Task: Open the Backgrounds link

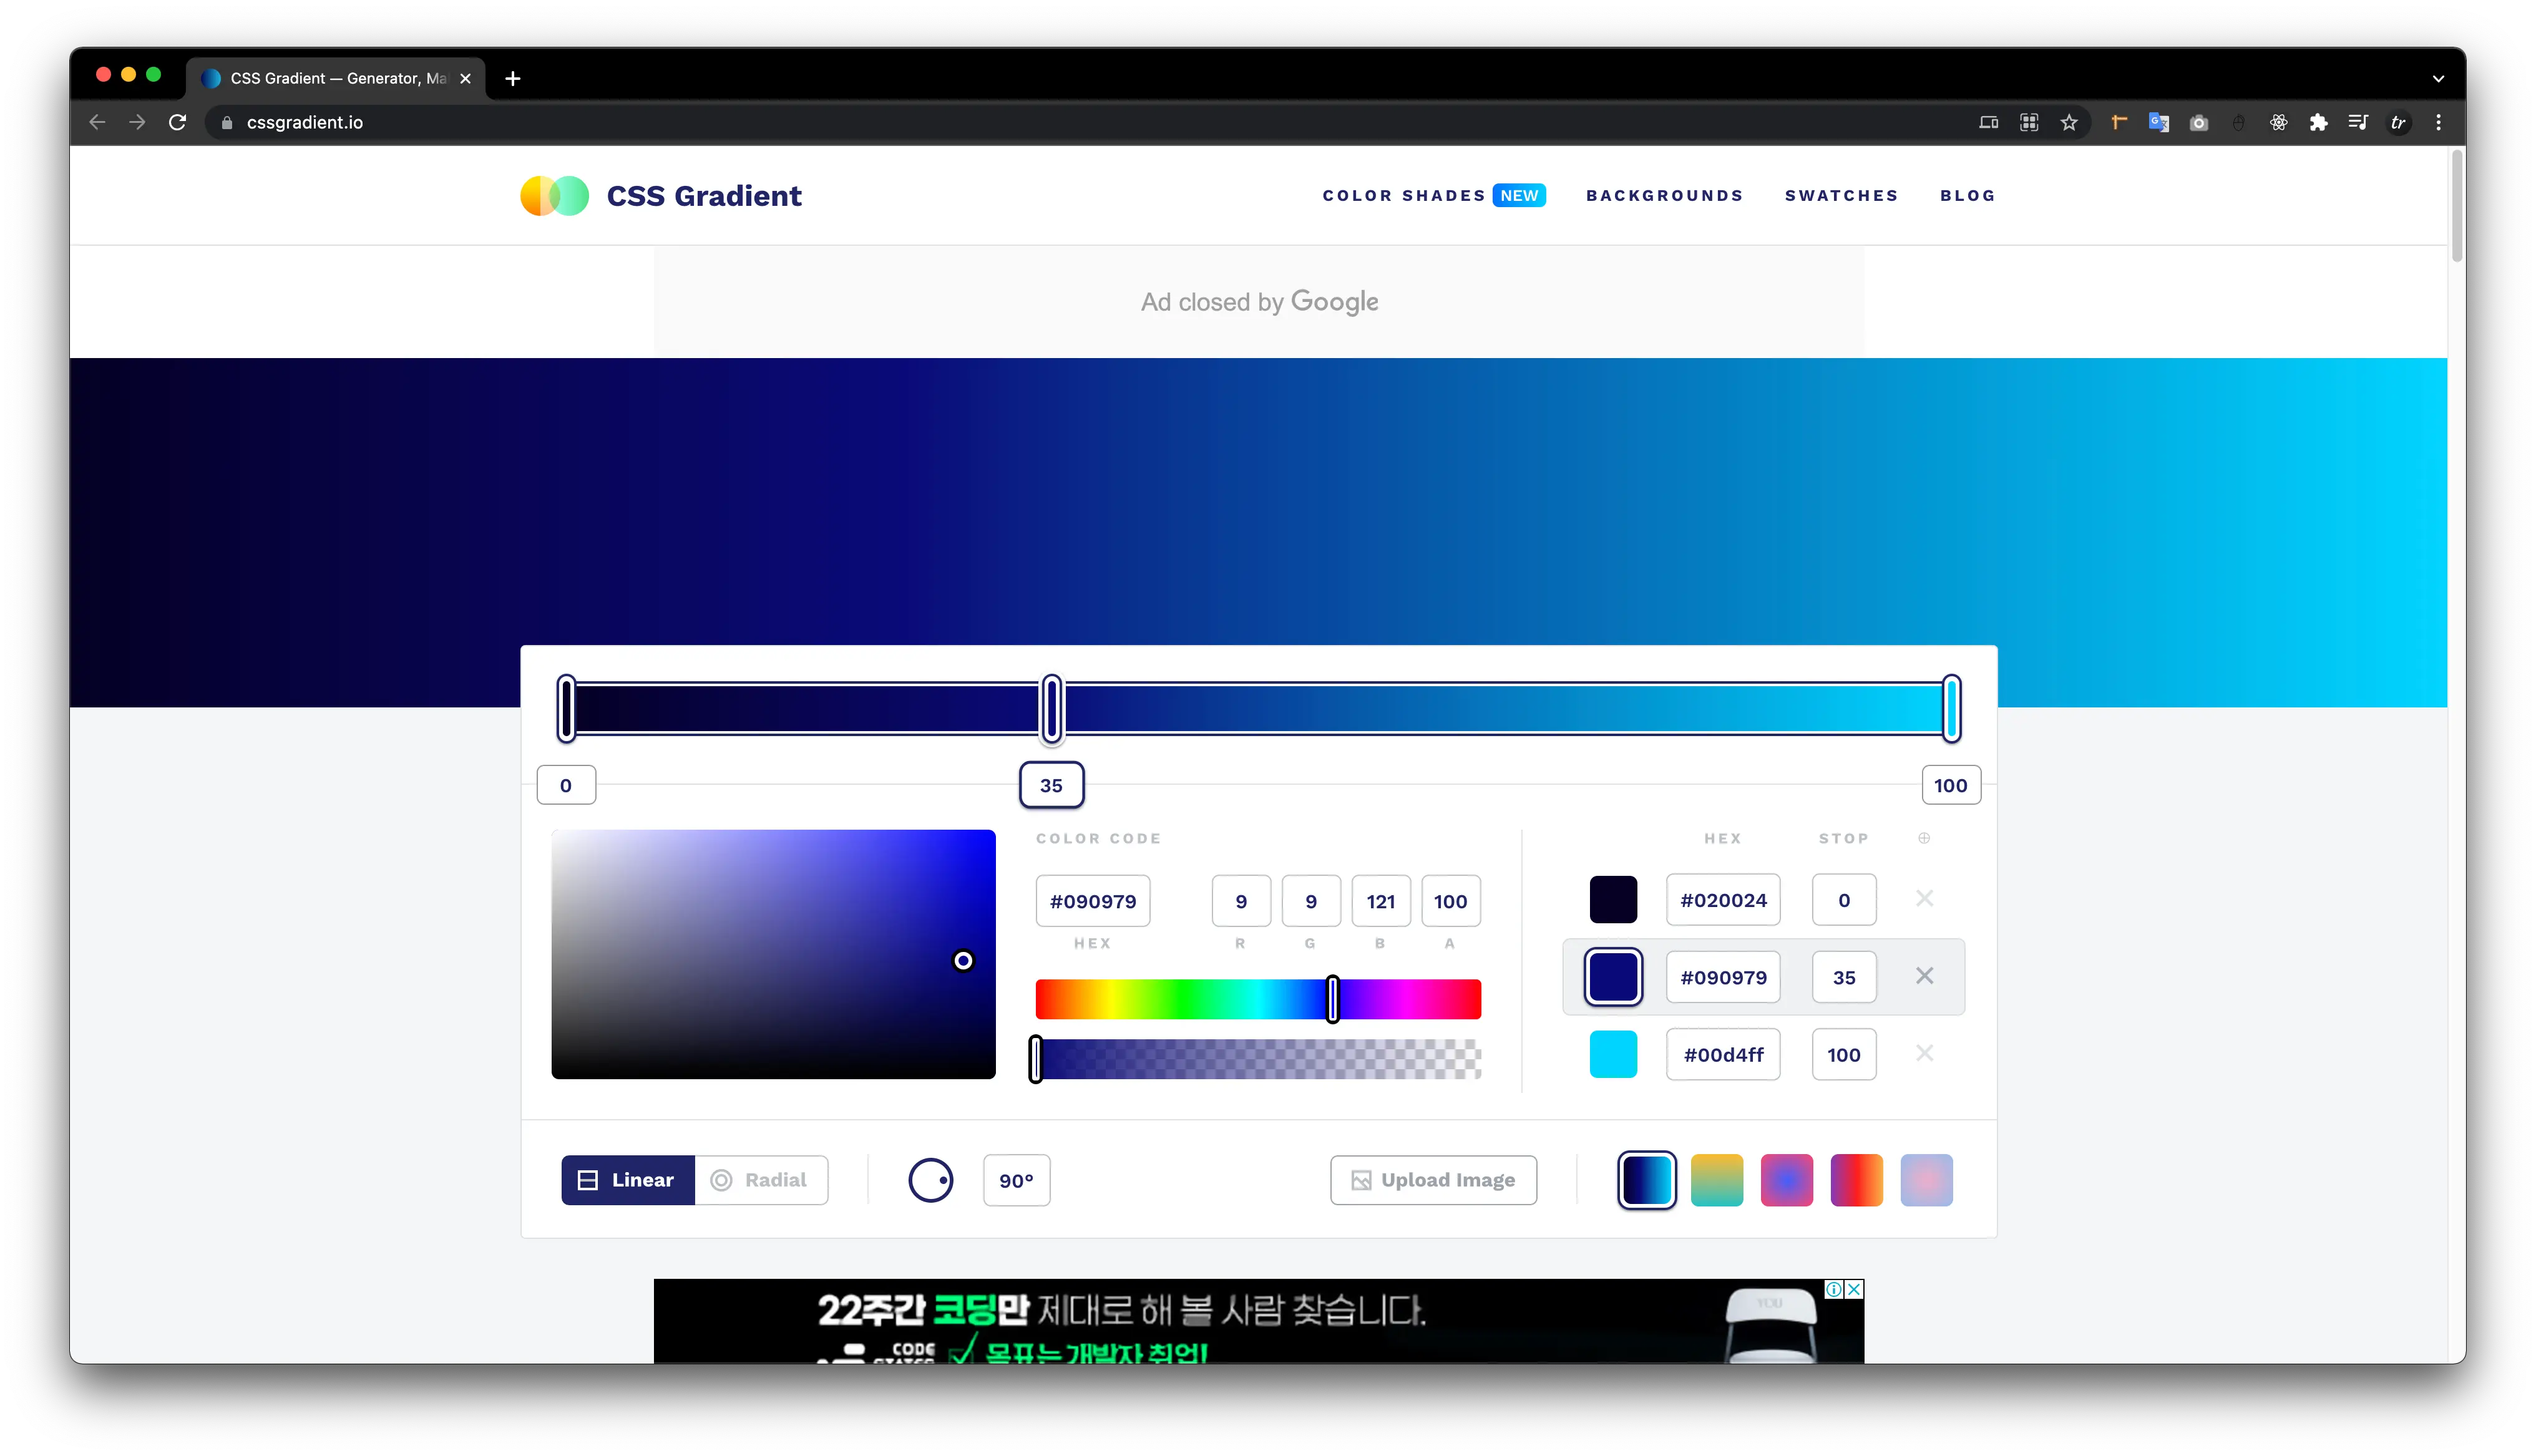Action: [1664, 196]
